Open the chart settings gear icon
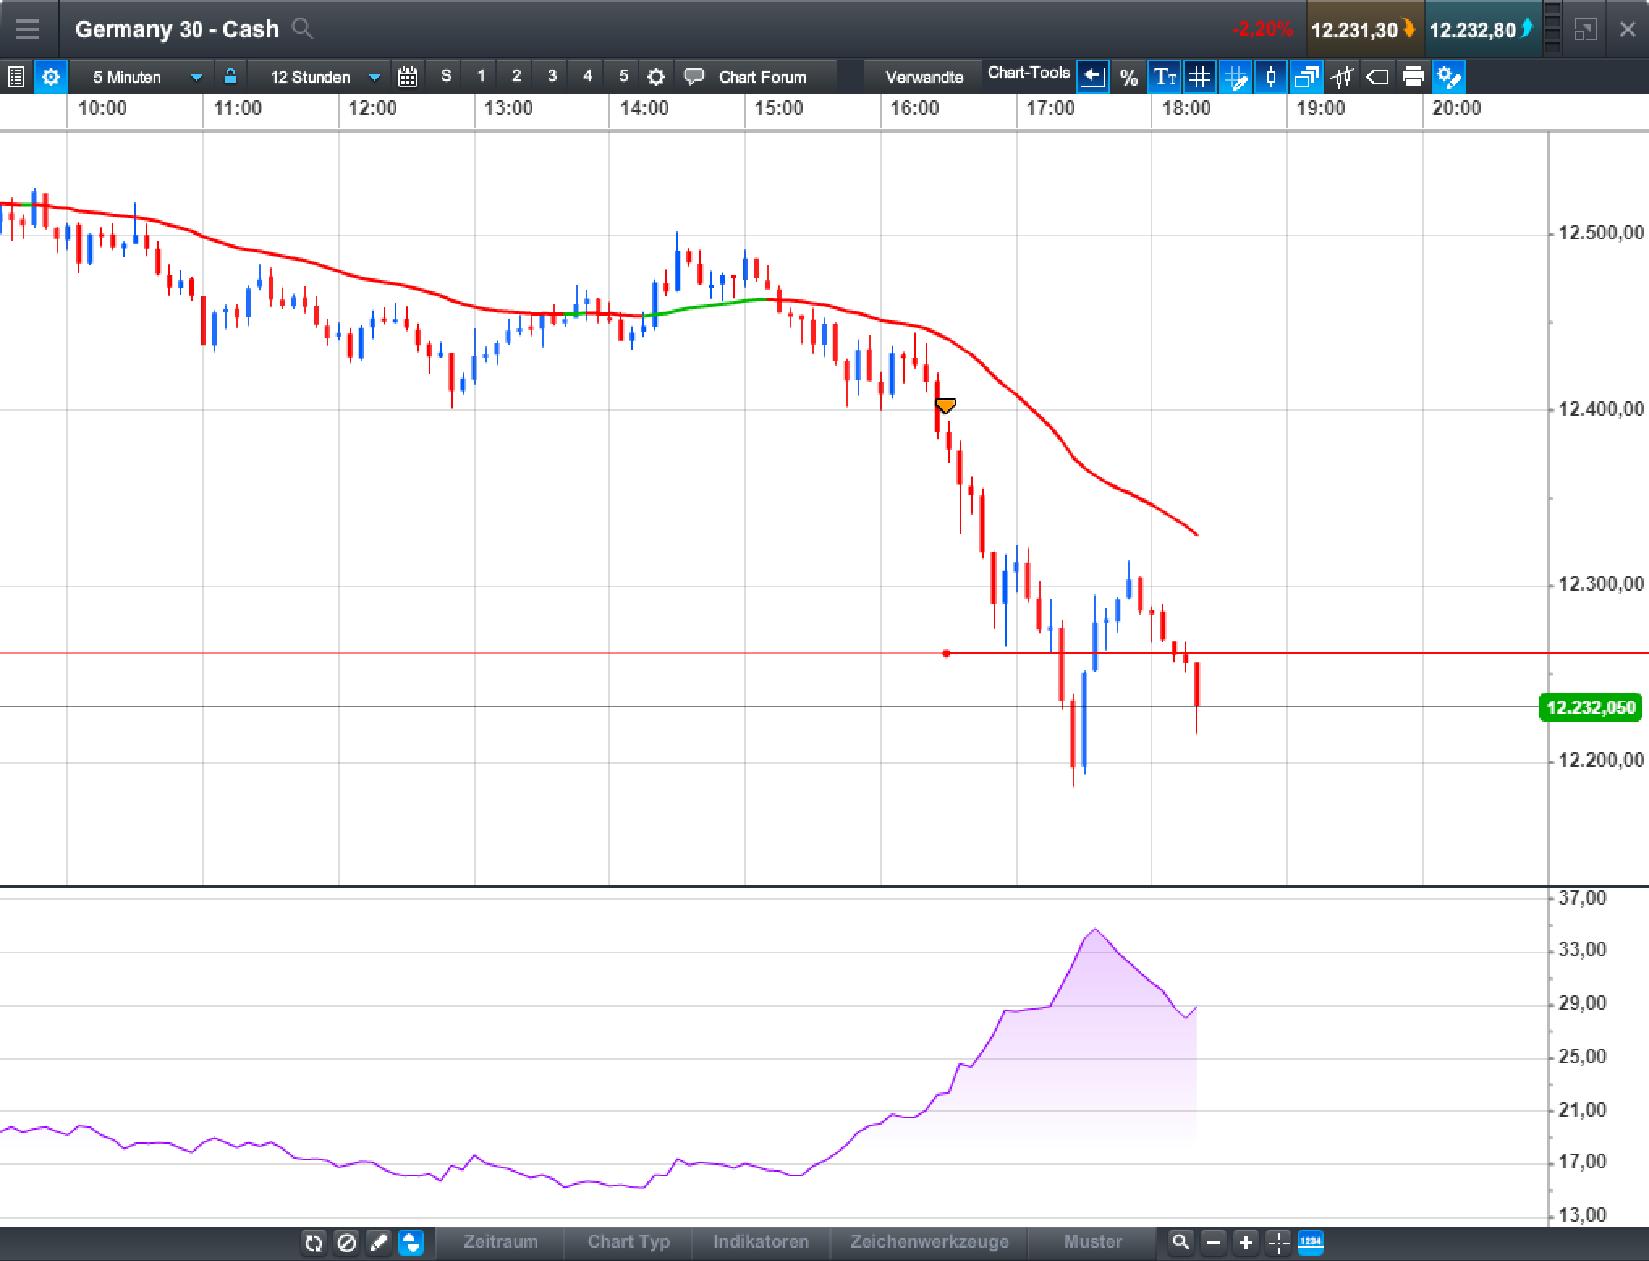The image size is (1649, 1261). (x=50, y=76)
